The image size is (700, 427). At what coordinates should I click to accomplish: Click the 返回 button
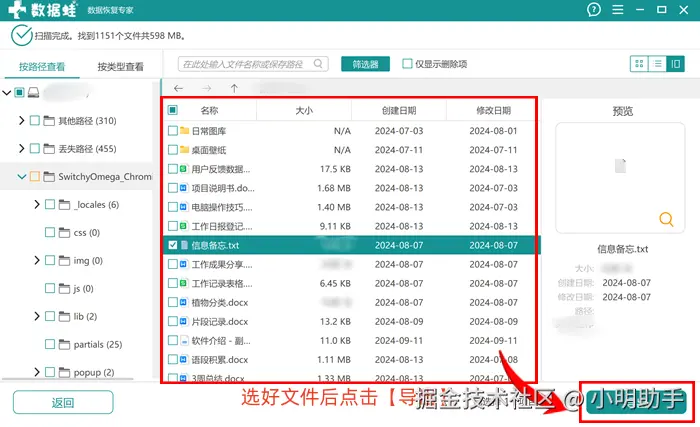[63, 402]
